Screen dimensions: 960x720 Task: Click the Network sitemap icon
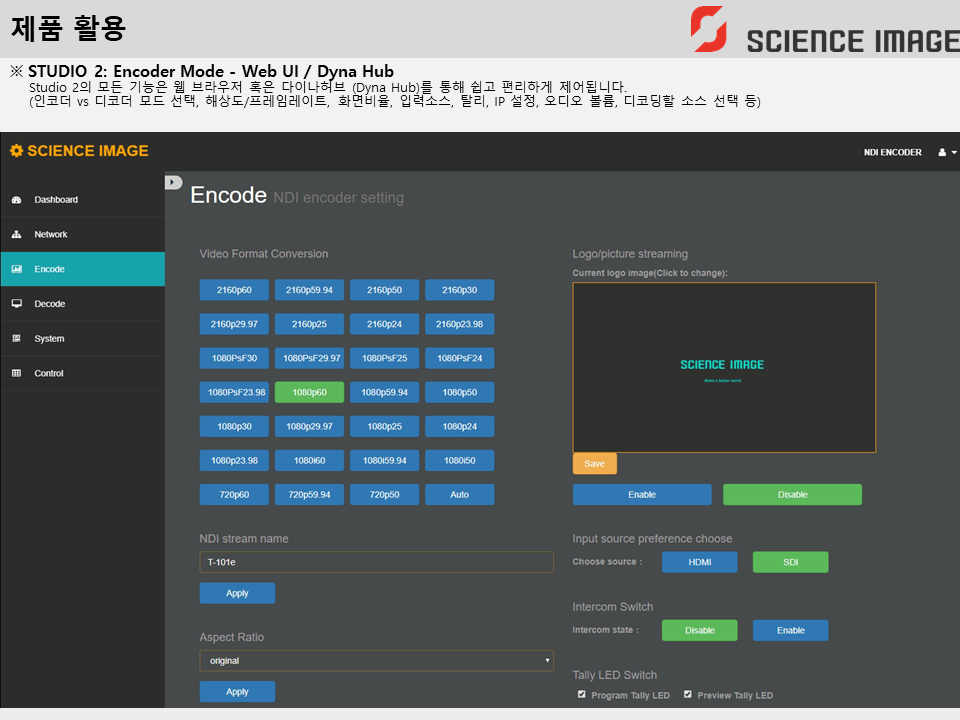(x=17, y=234)
